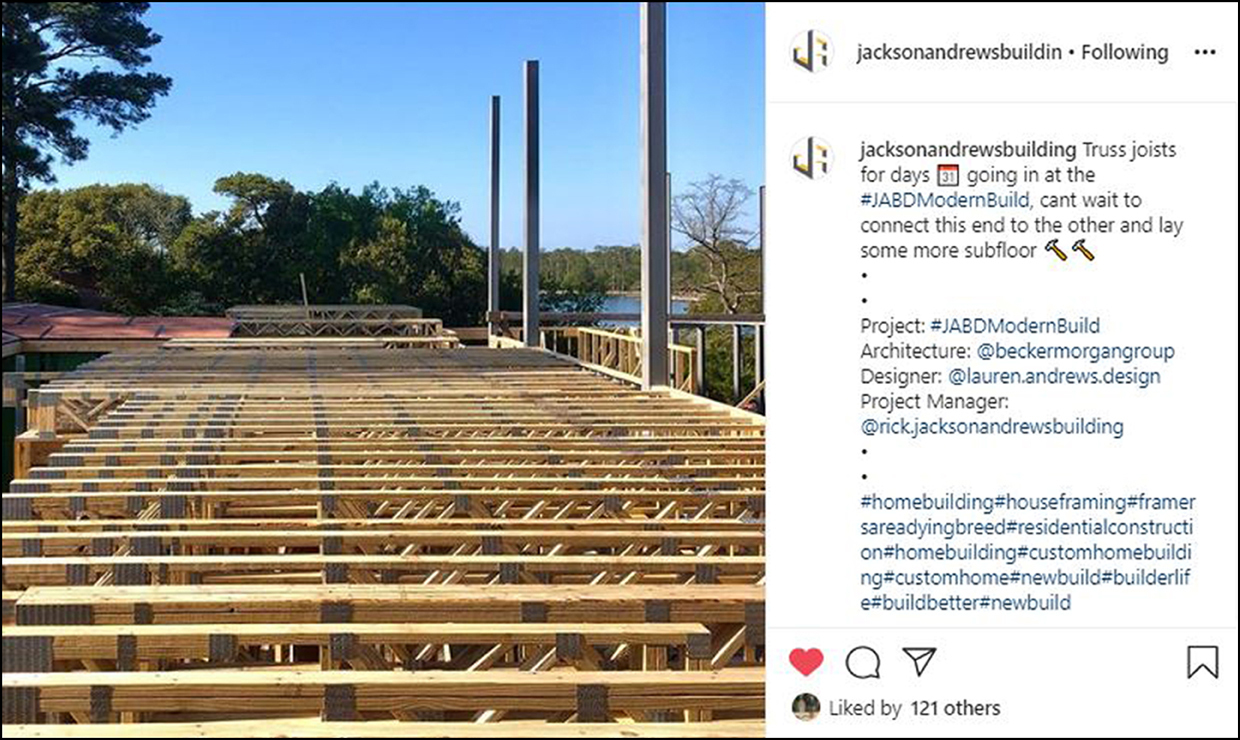Open the @rick.jacksonandrewsbuilding profile link

click(992, 427)
